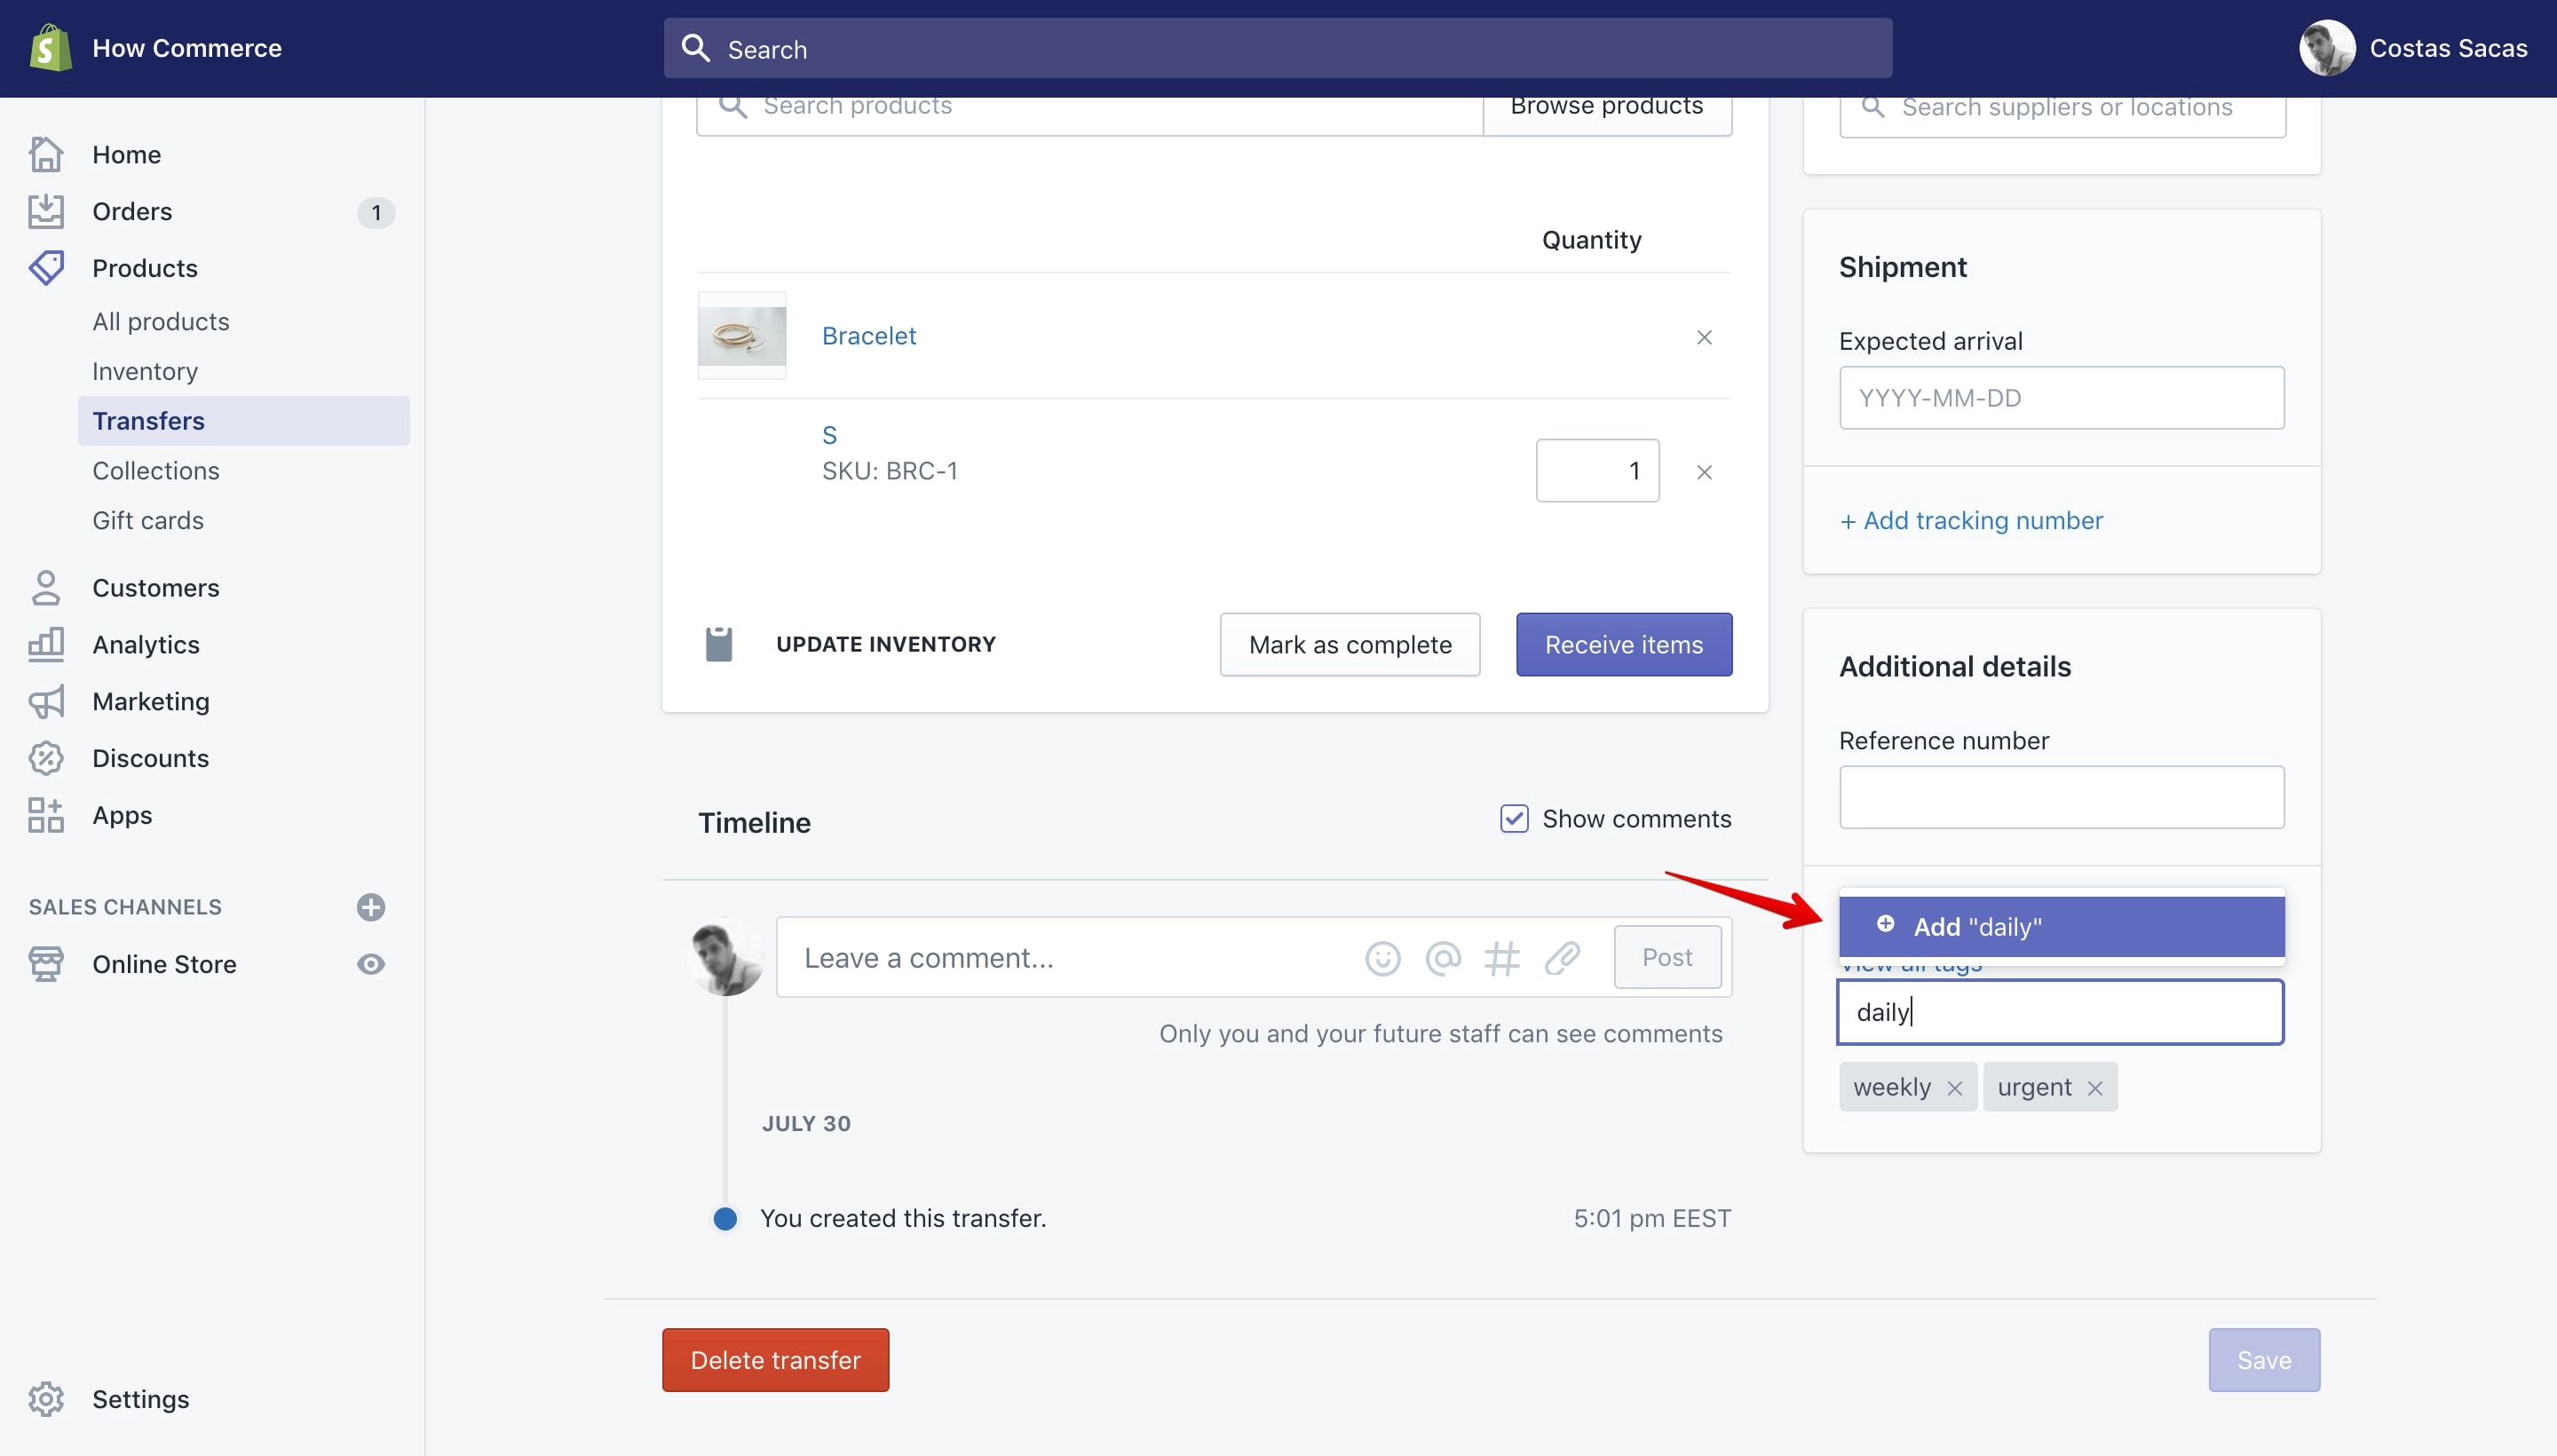The width and height of the screenshot is (2557, 1456).
Task: Click the Orders inbox icon
Action: 46,211
